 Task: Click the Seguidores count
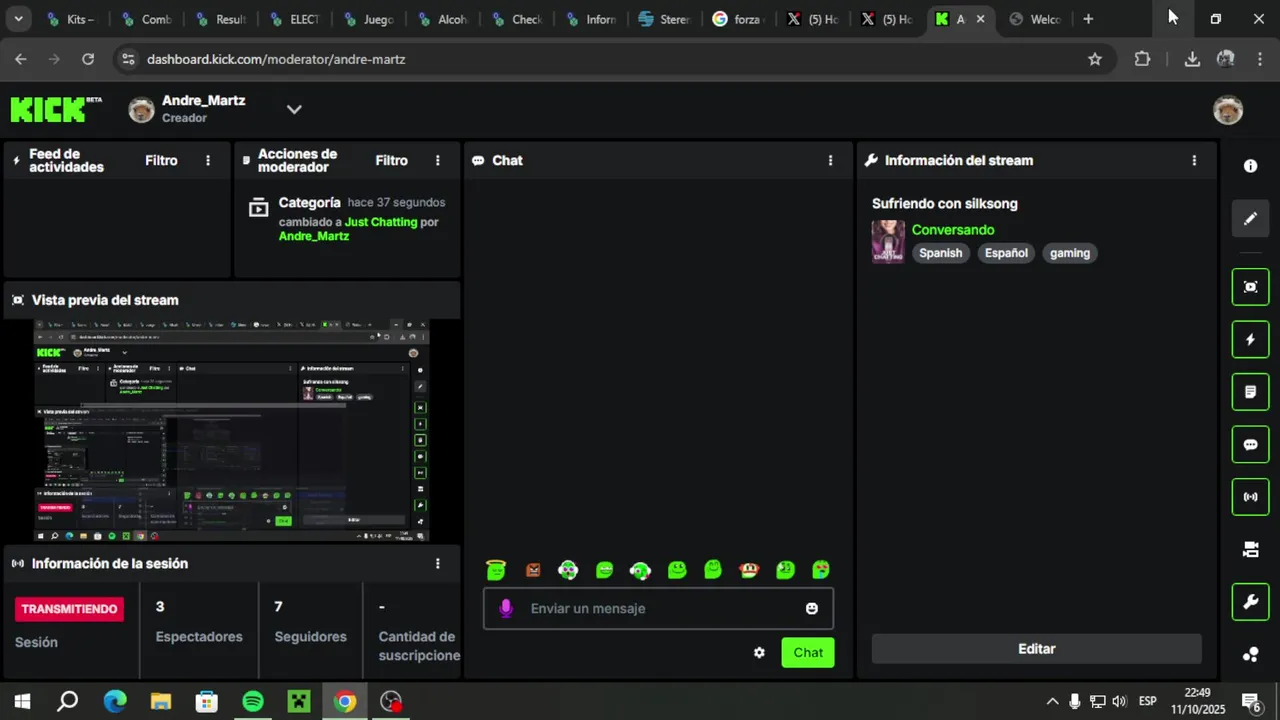[x=278, y=606]
